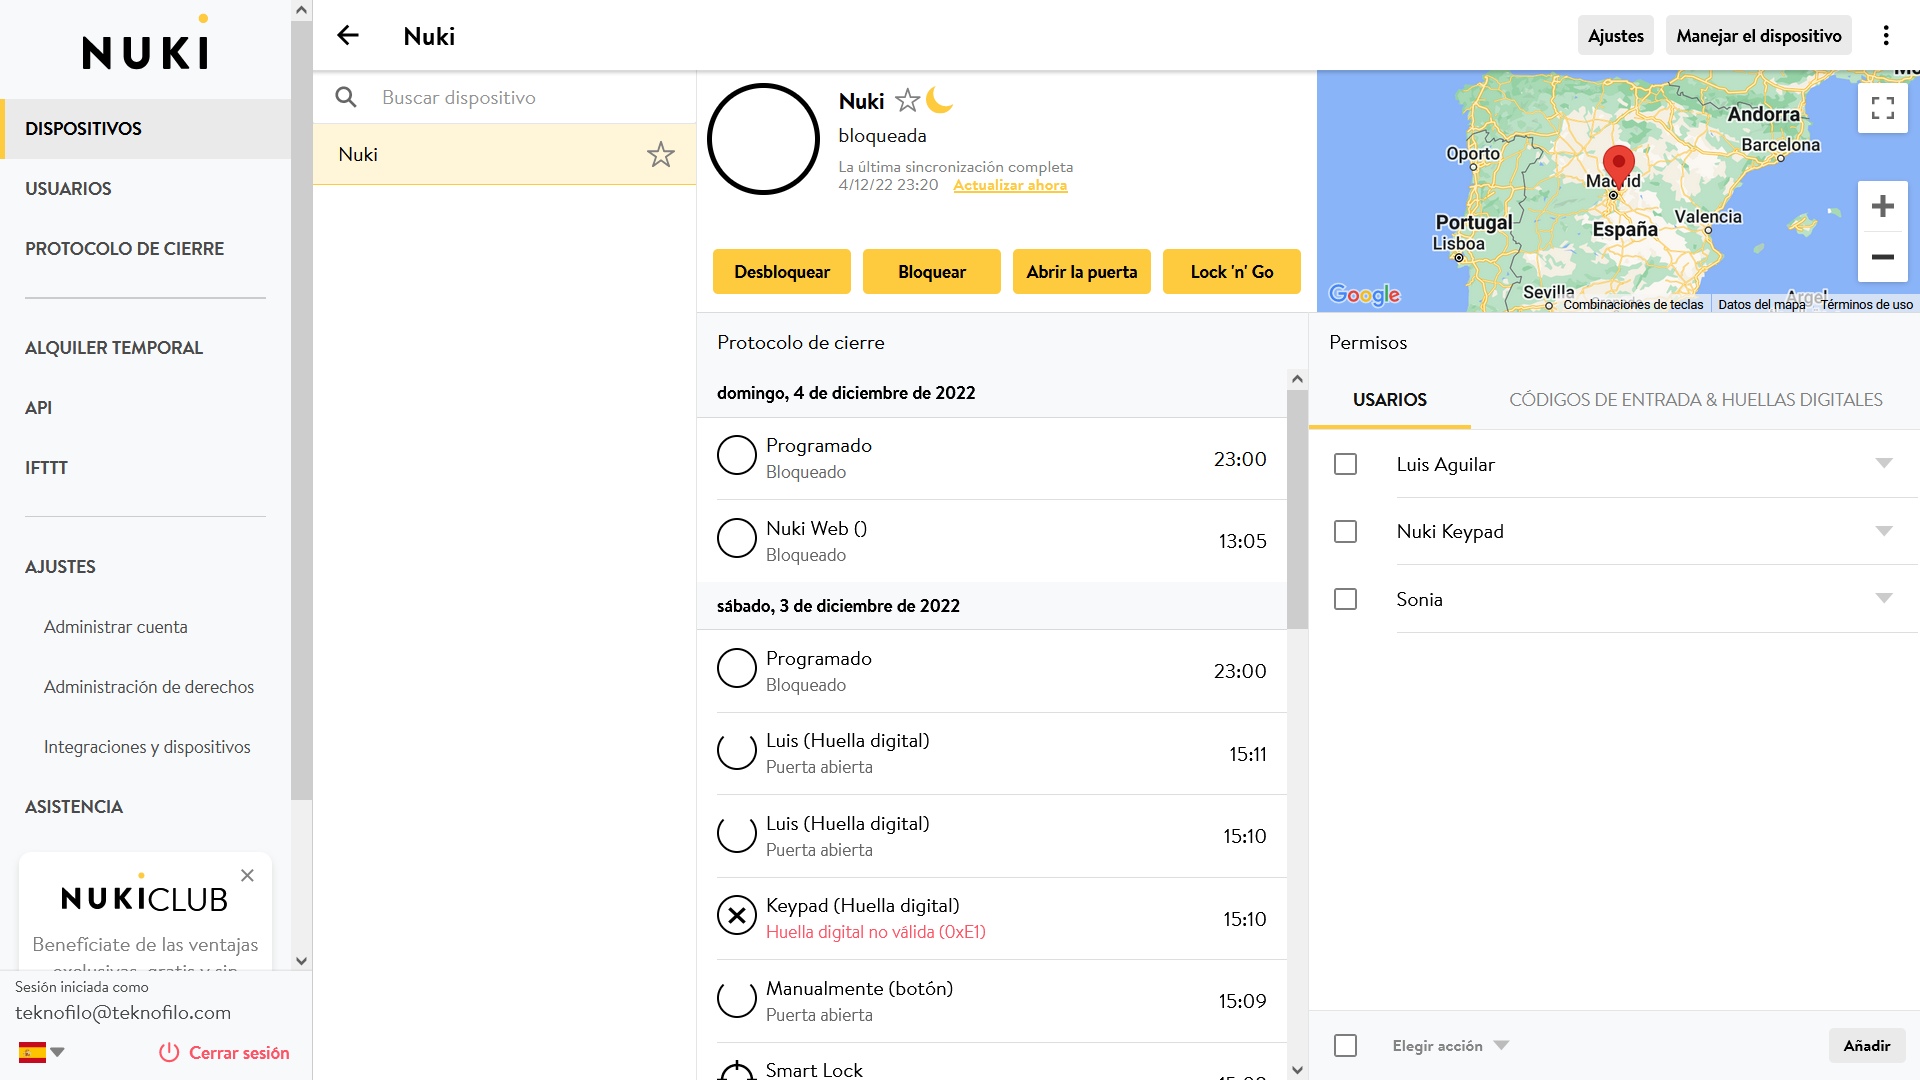Zoom in on the map
1920x1080 pixels.
1883,206
